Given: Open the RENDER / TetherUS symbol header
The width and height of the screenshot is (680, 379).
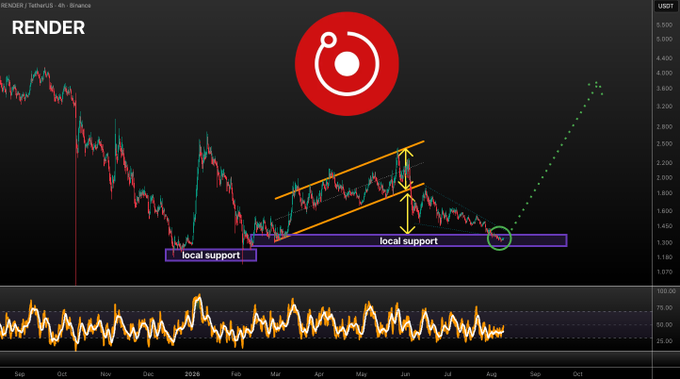Looking at the screenshot, I should pos(46,6).
